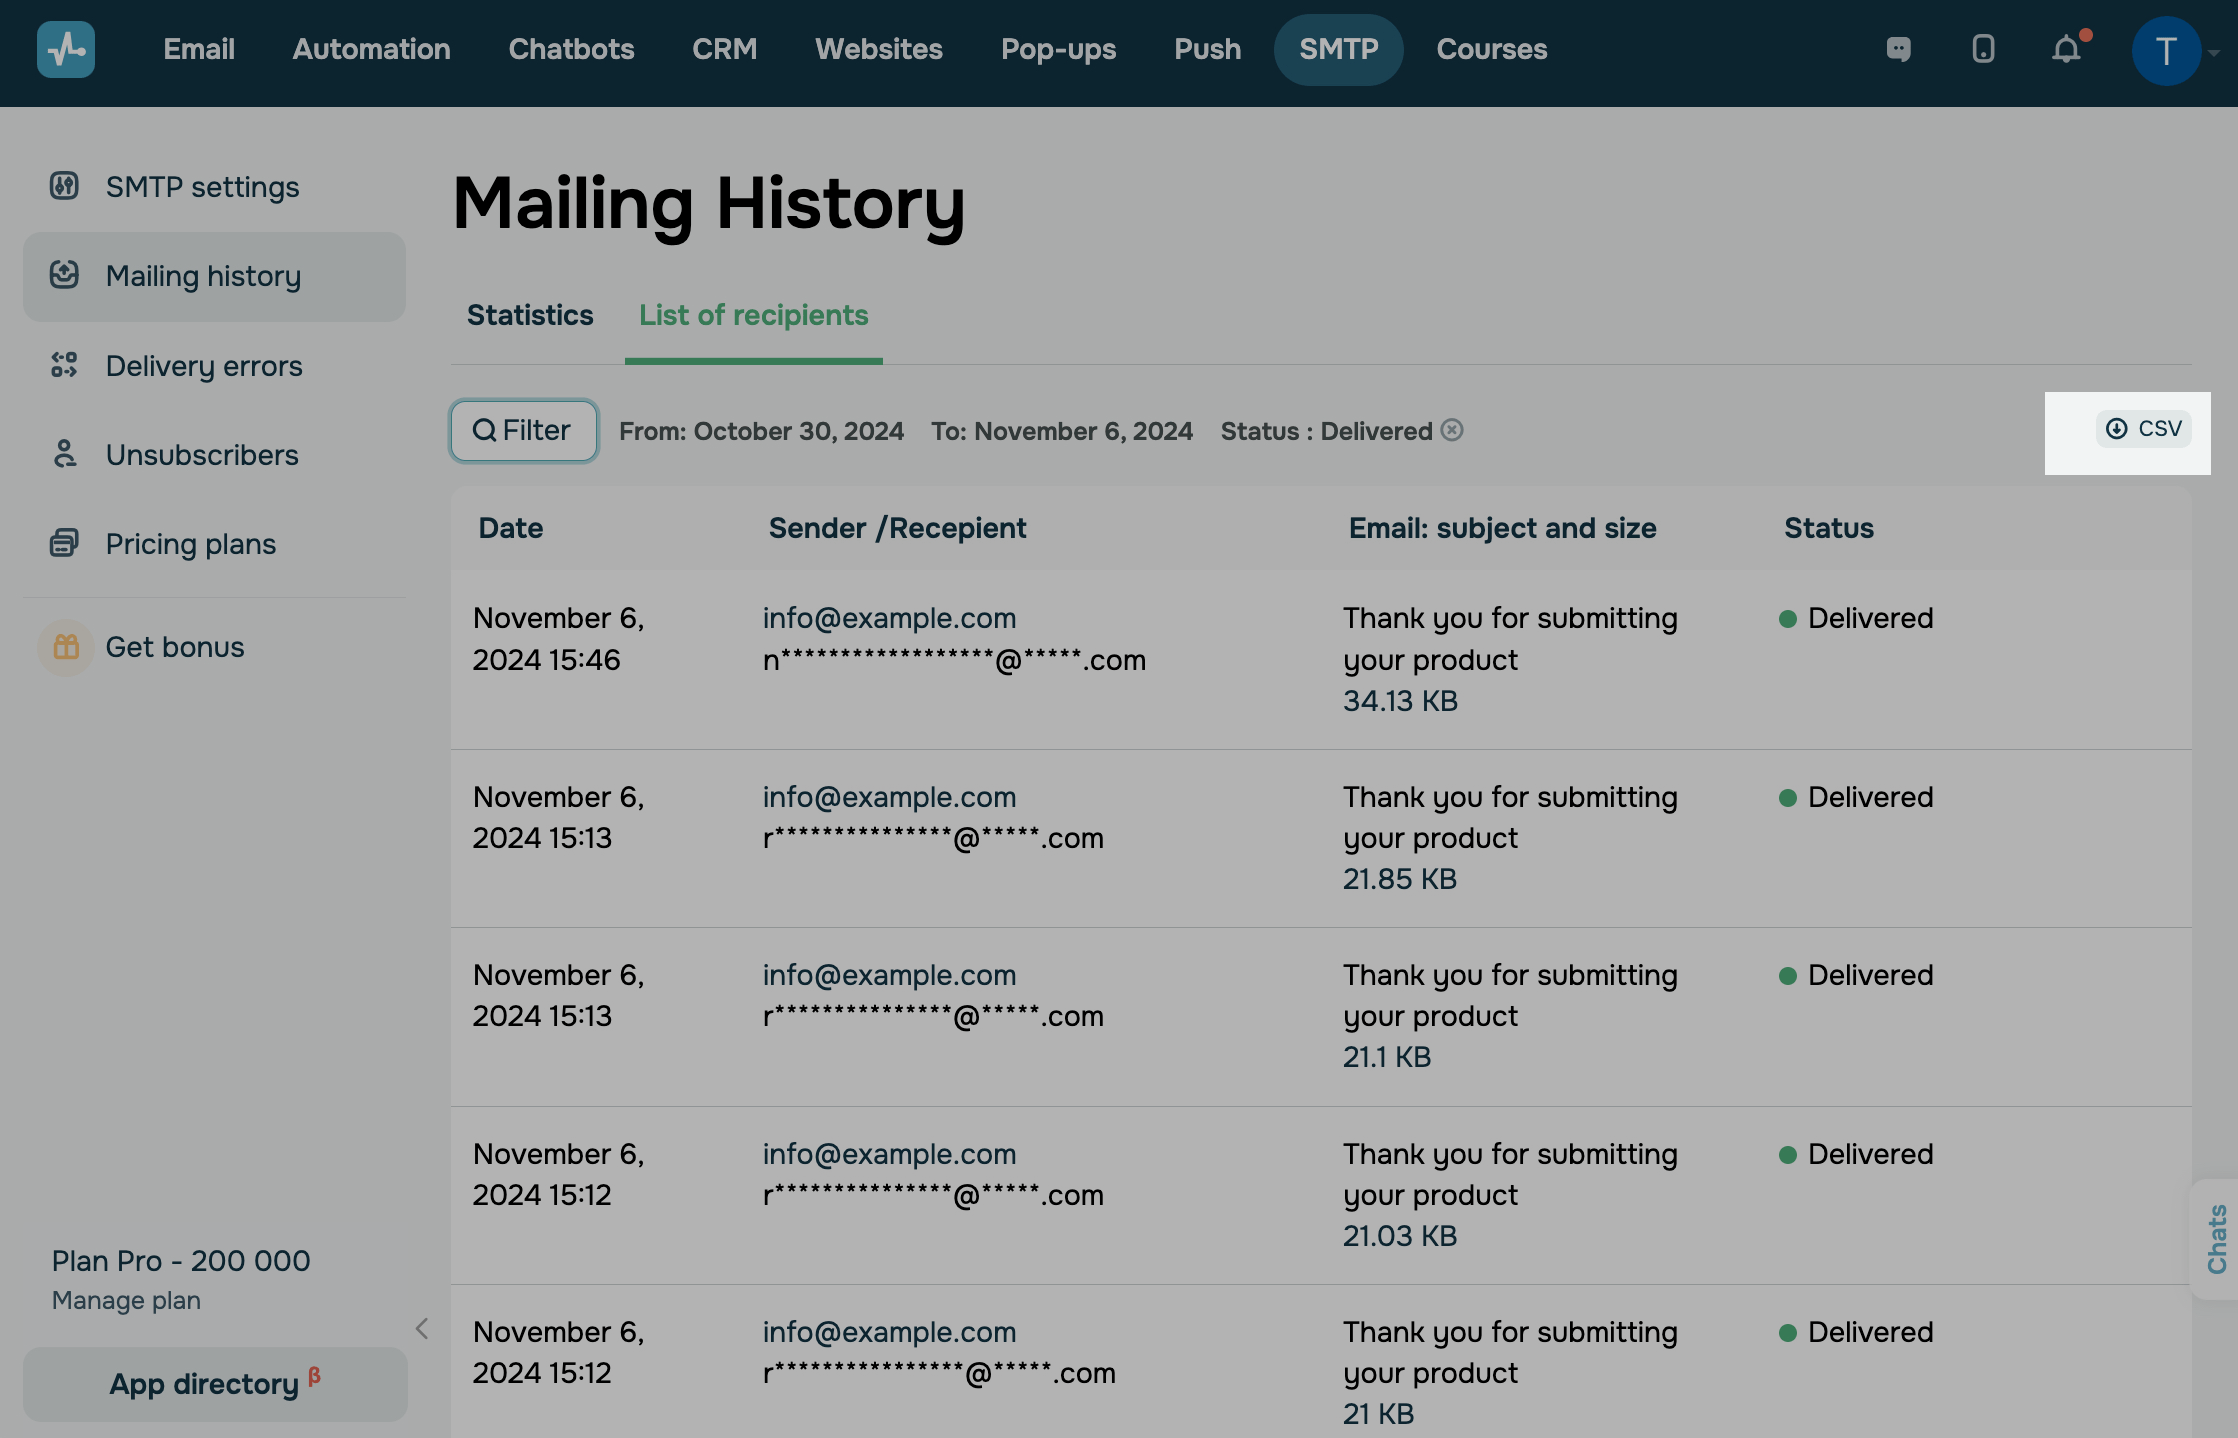
Task: Remove the Status Delivered filter
Action: [1452, 430]
